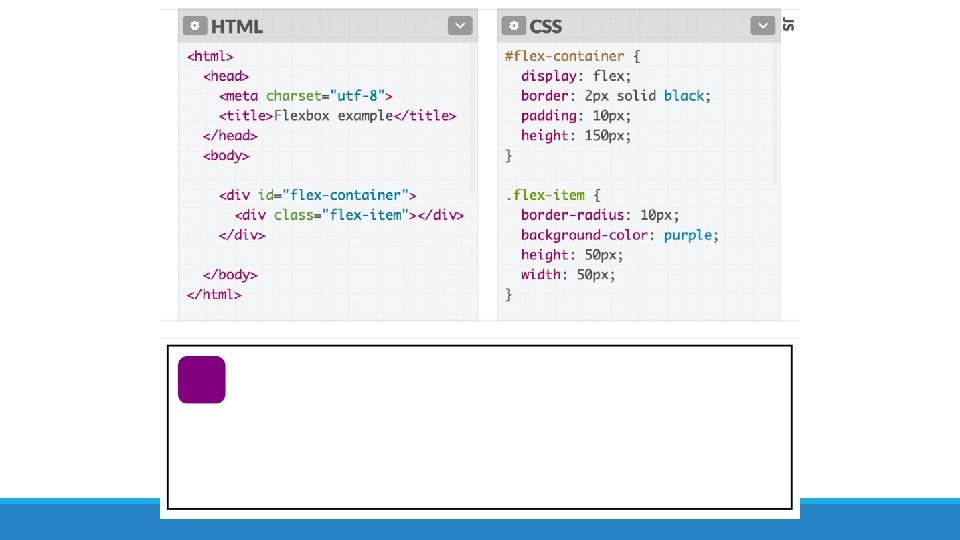
Task: Click the meta charset line in HTML
Action: click(x=305, y=96)
